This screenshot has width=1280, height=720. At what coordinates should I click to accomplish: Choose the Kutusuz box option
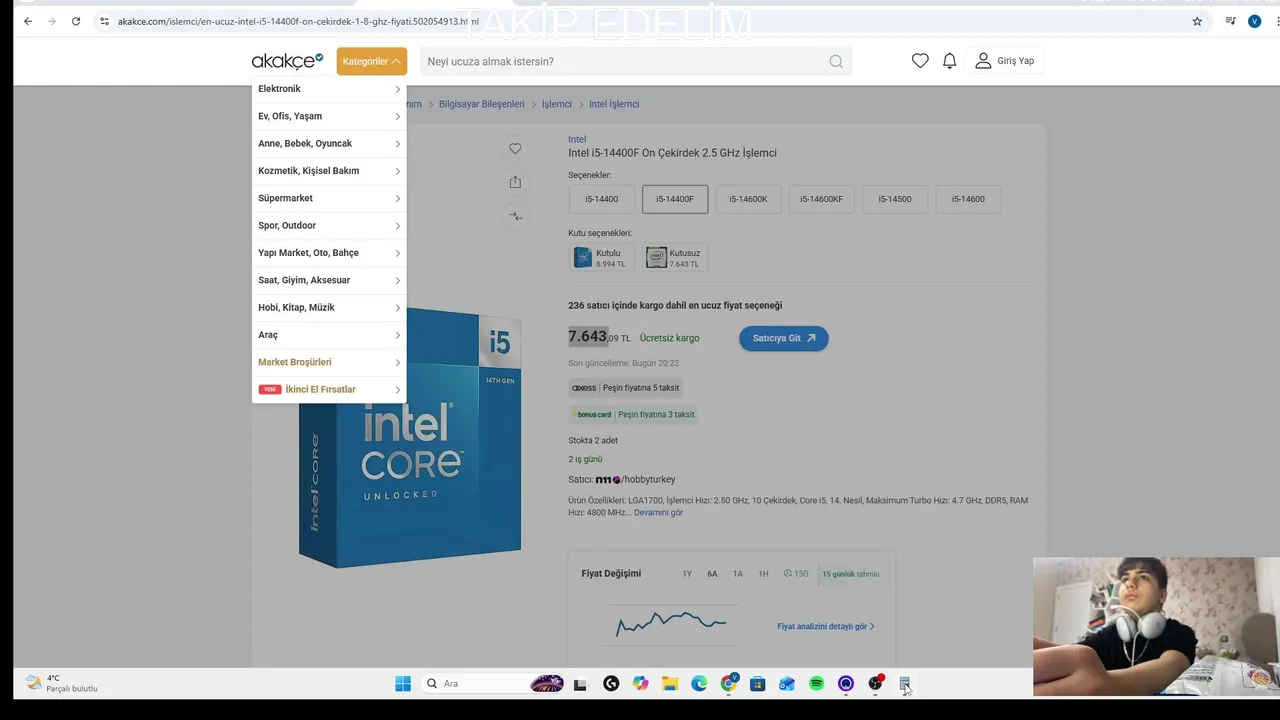point(674,258)
